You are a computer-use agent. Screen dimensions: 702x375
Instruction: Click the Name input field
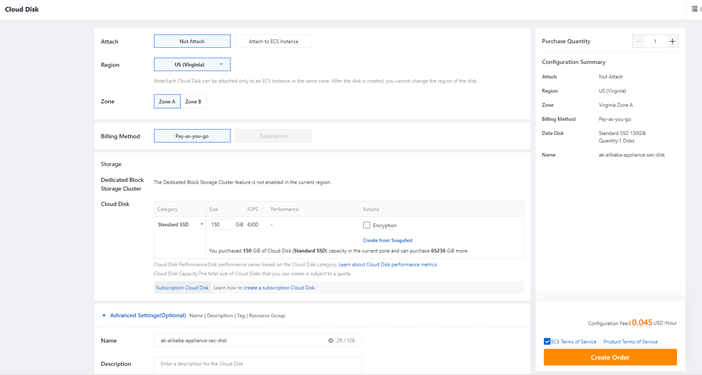coord(257,341)
